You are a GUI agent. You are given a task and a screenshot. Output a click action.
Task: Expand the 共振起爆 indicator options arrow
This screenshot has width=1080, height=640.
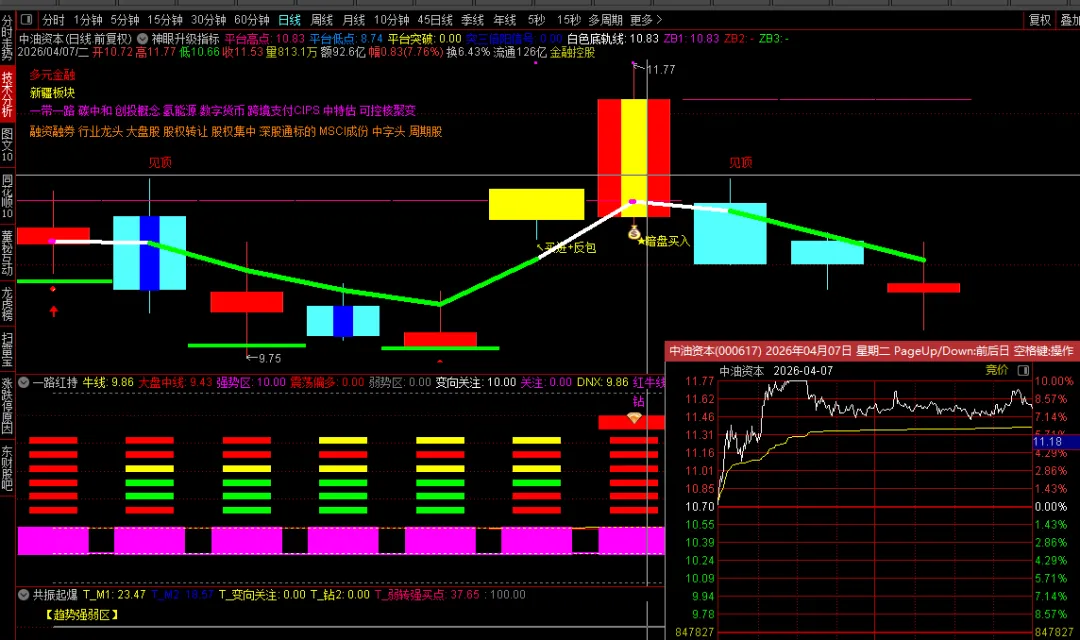(x=23, y=595)
